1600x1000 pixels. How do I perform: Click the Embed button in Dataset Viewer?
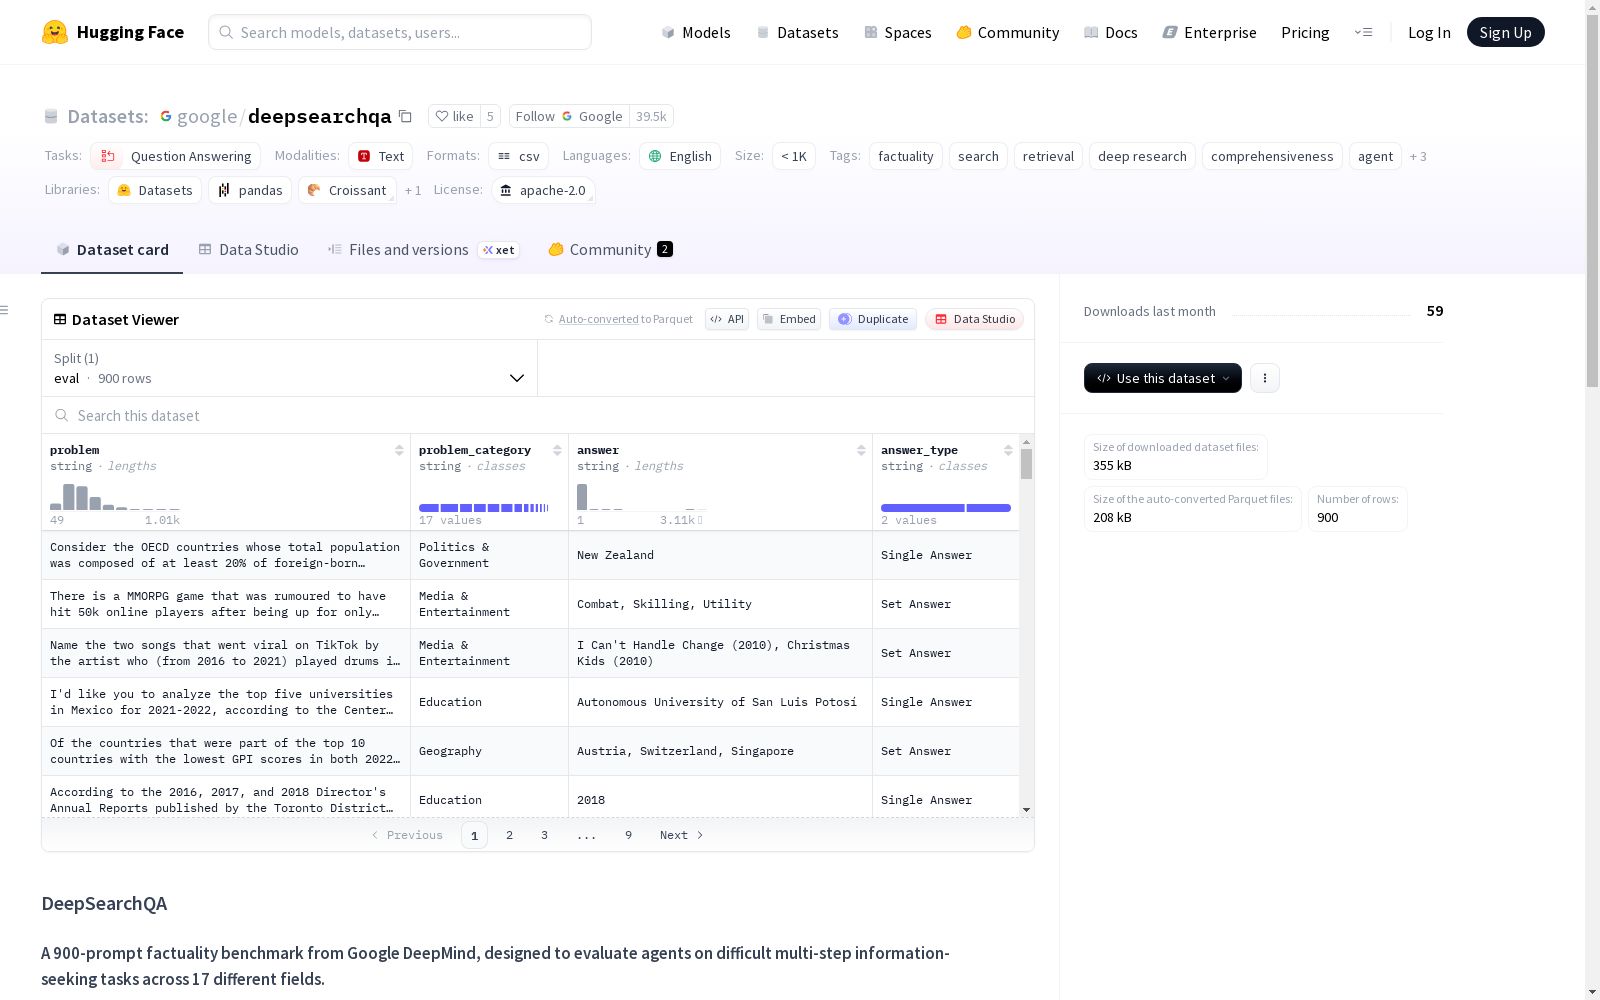click(790, 319)
